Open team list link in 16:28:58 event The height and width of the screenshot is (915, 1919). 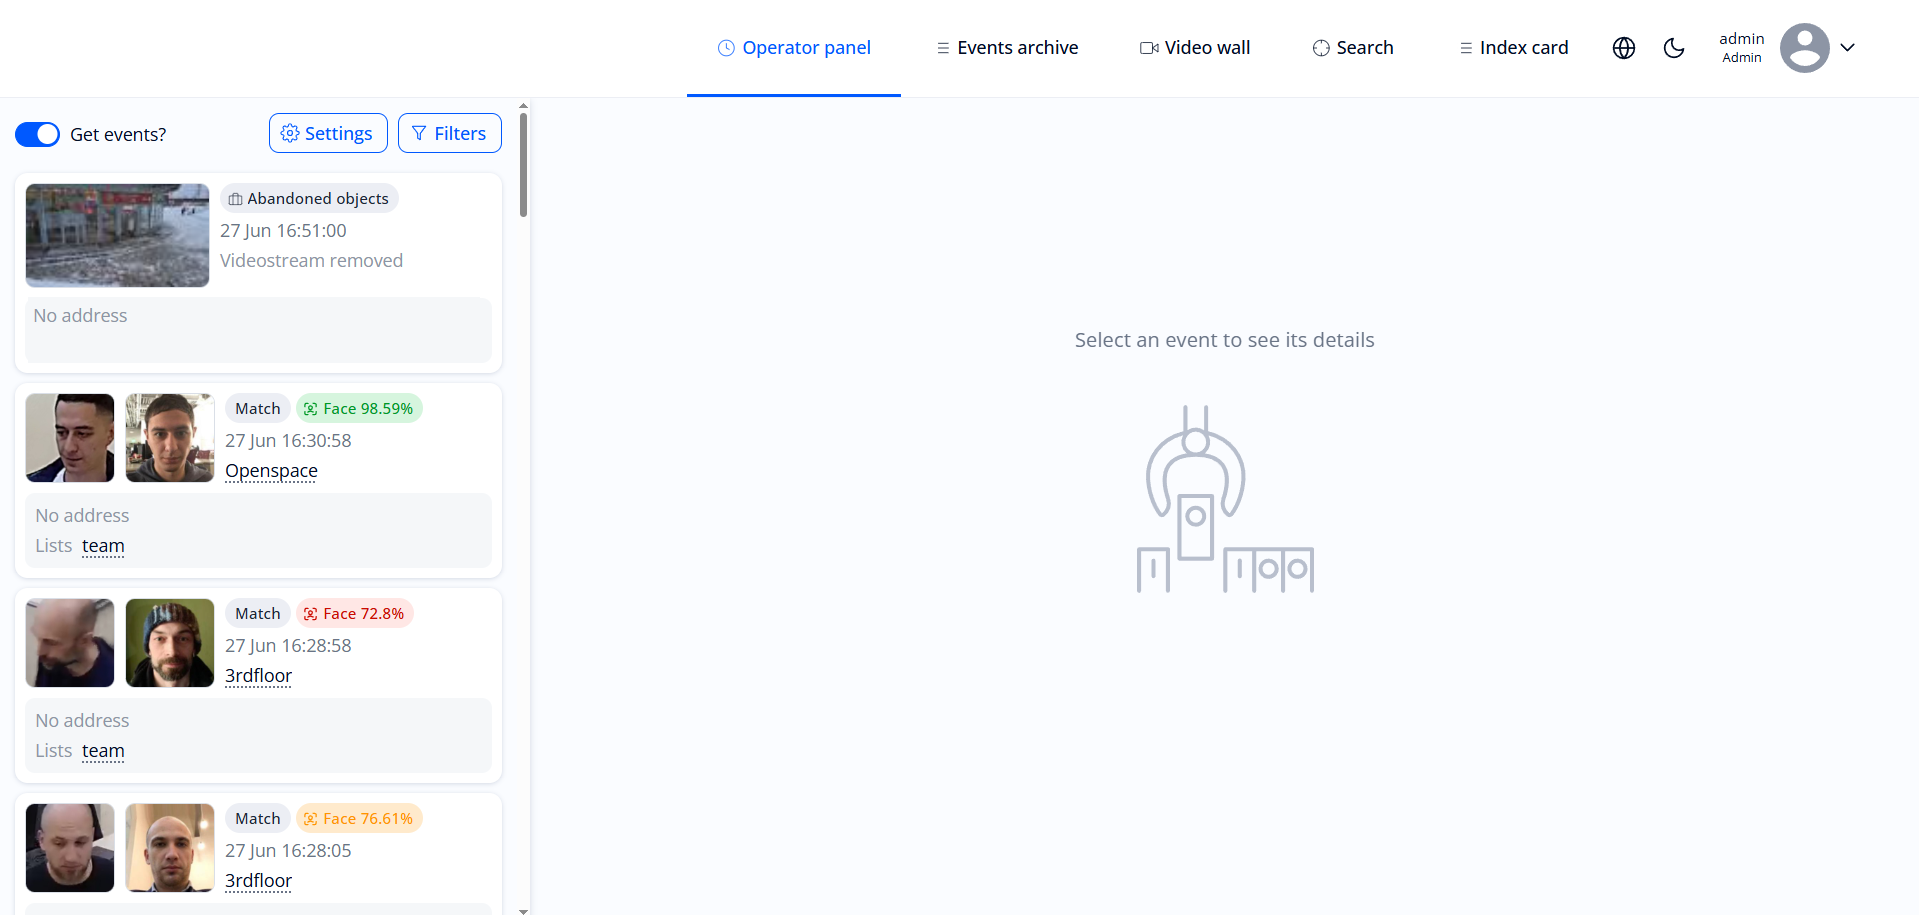point(103,750)
